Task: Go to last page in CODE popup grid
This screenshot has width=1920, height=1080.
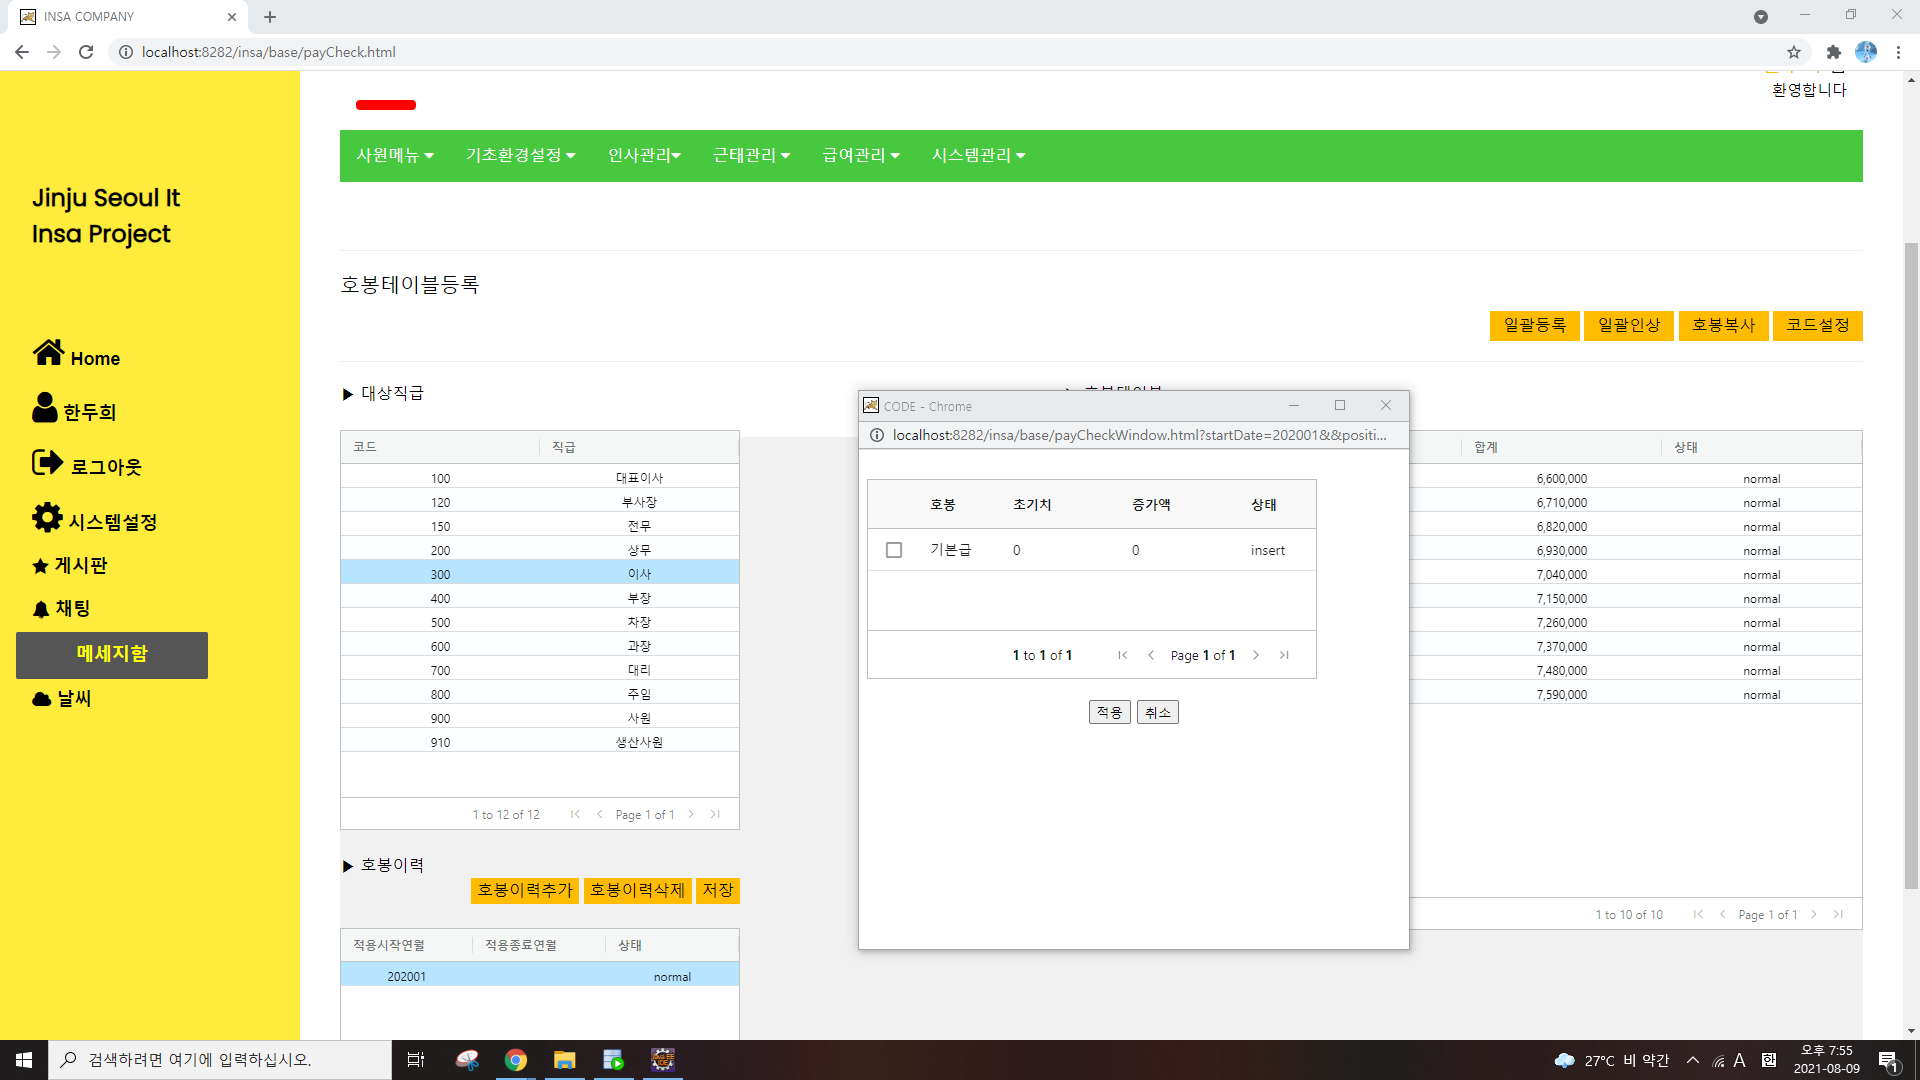Action: pos(1284,655)
